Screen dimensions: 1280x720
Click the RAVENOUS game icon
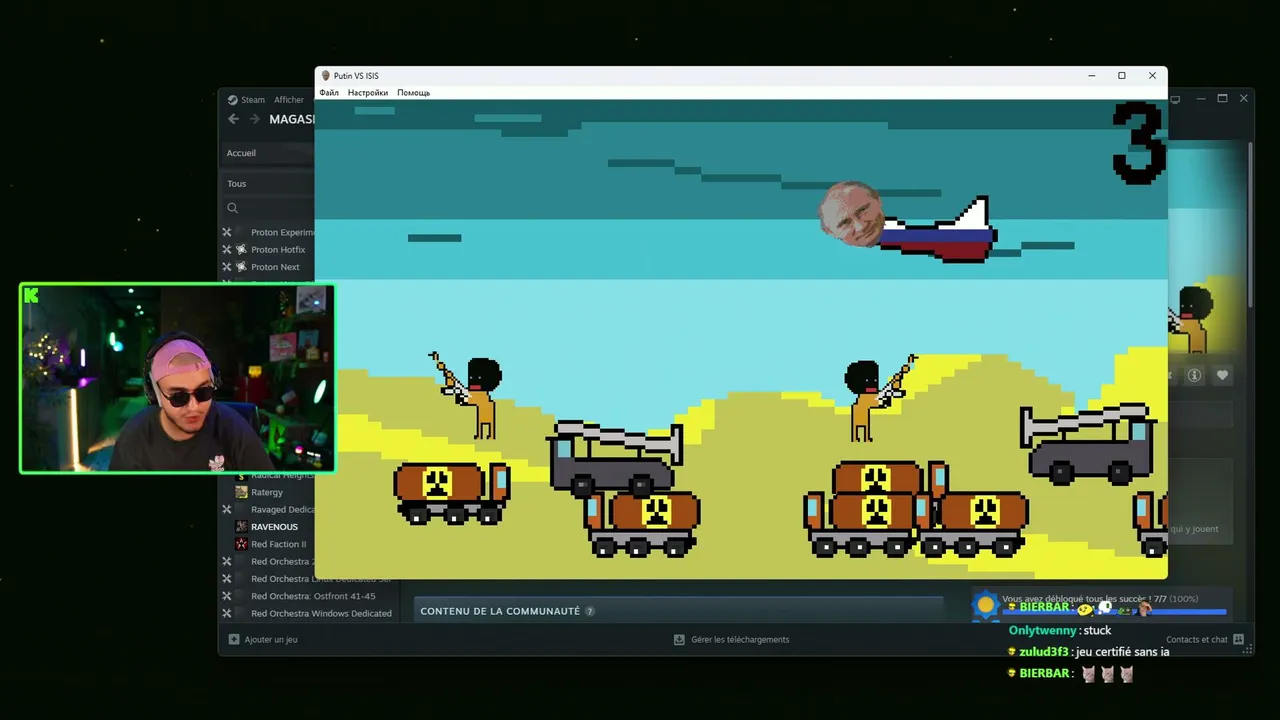[x=241, y=527]
